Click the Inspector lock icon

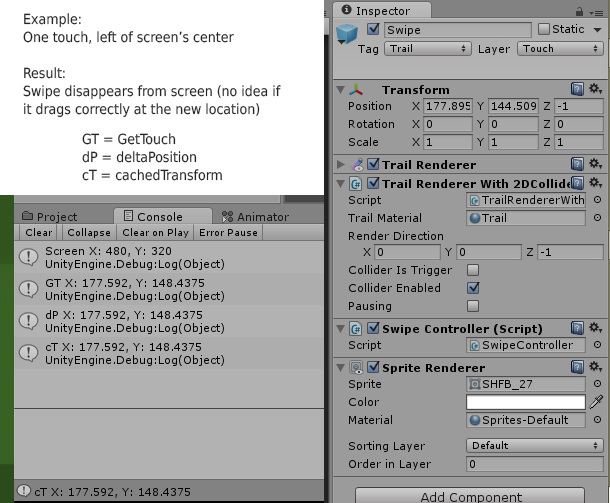click(579, 12)
